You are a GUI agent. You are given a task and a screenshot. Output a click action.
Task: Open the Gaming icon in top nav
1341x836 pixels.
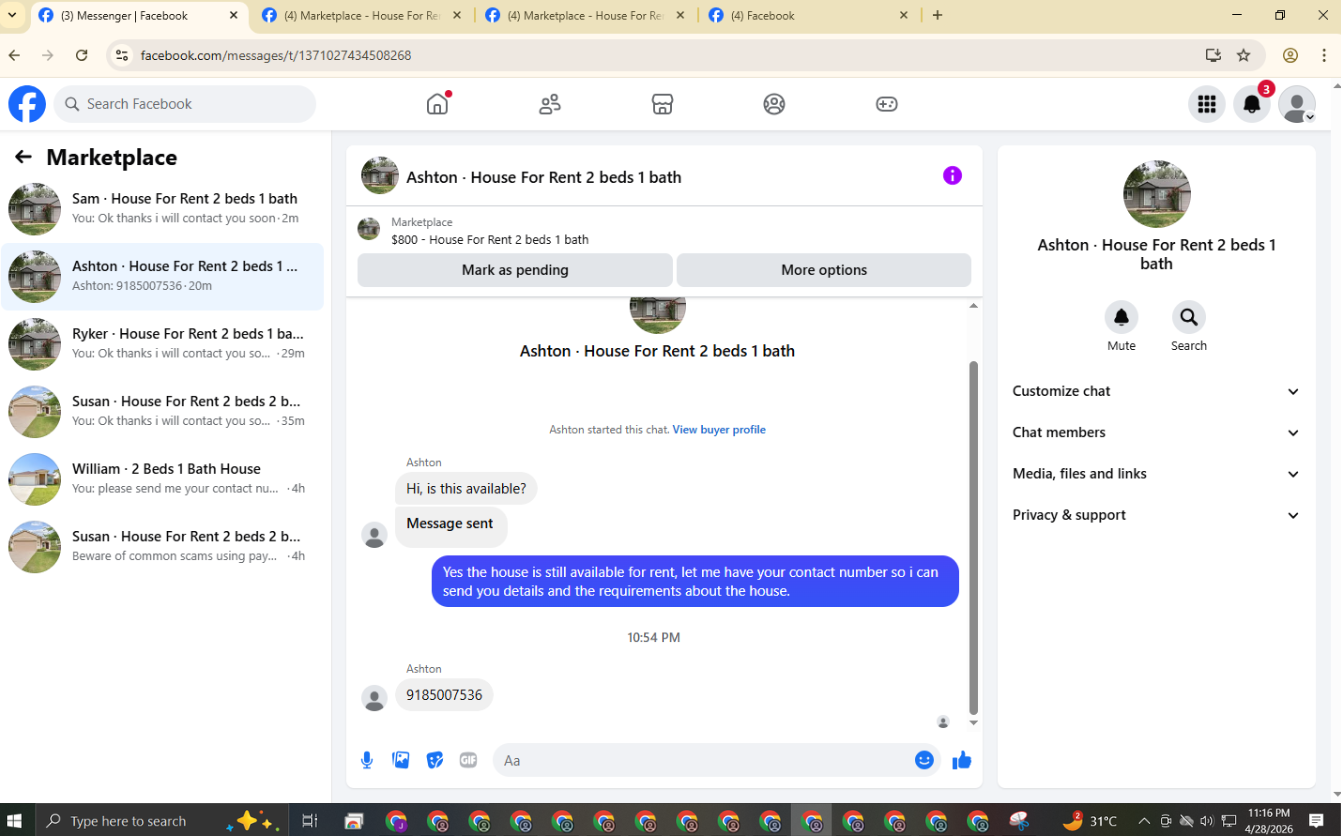[x=887, y=104]
